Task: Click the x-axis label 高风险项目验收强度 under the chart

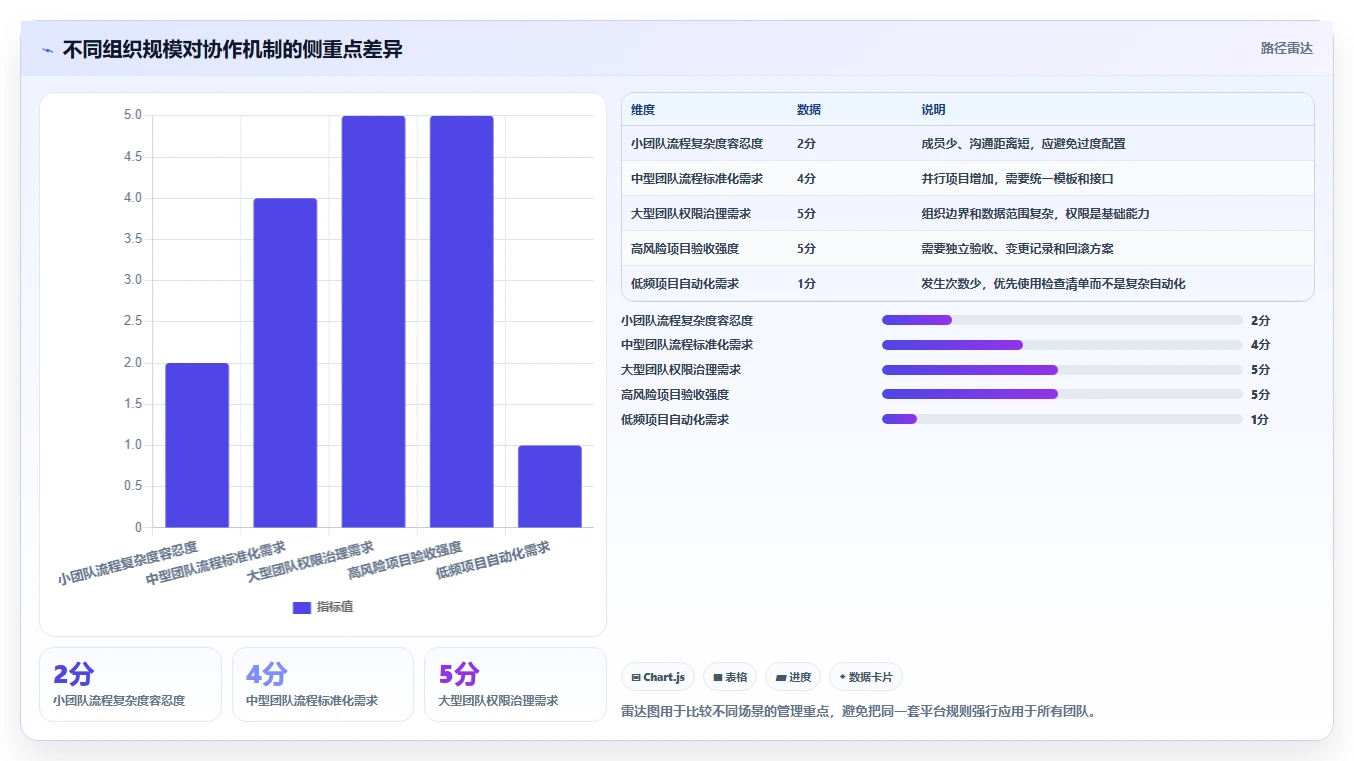Action: click(404, 561)
